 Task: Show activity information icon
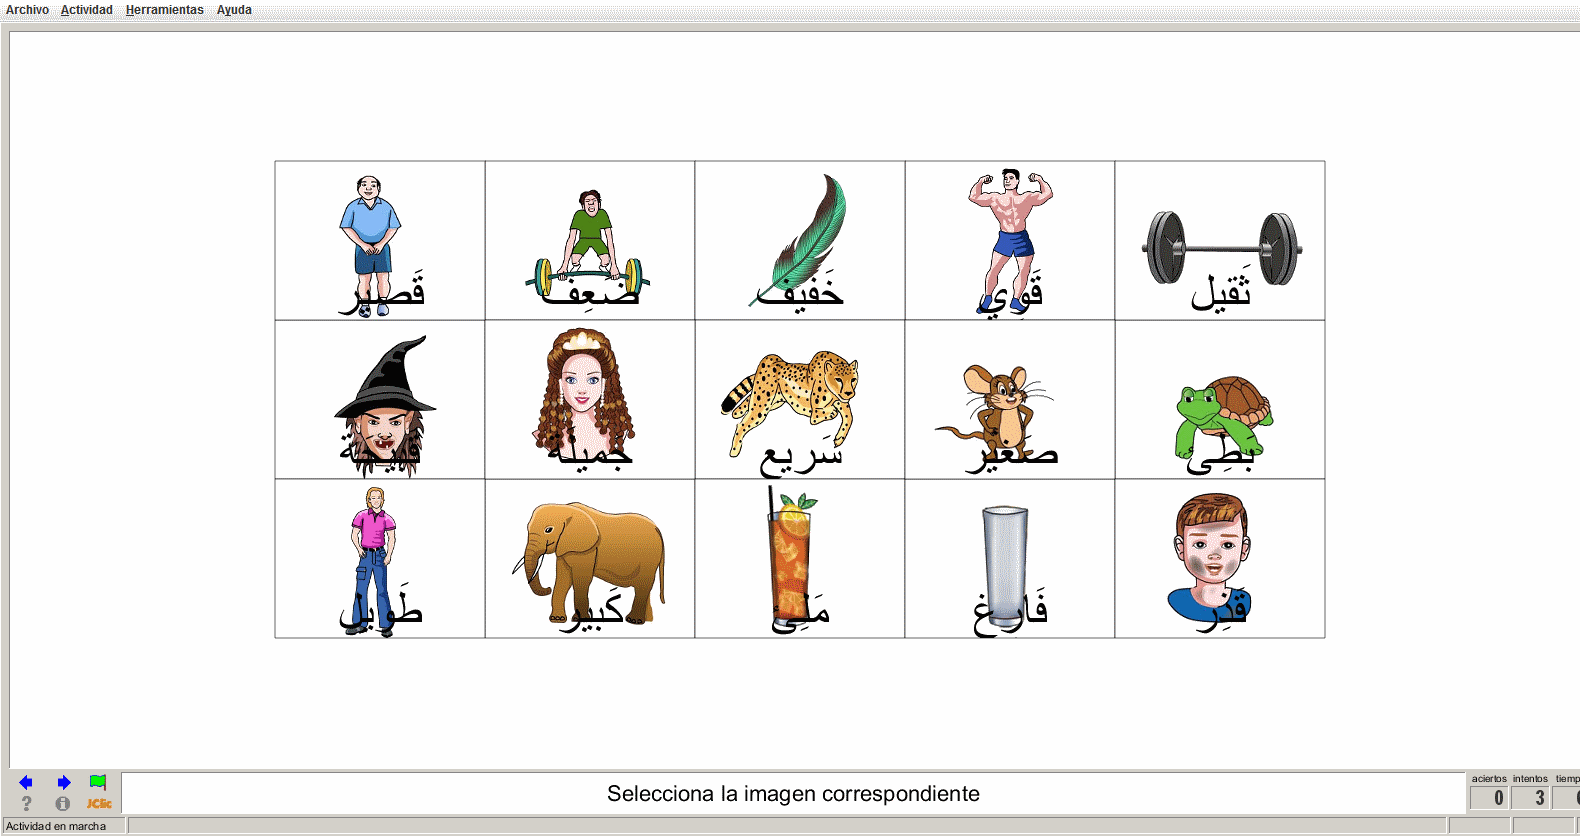(63, 803)
